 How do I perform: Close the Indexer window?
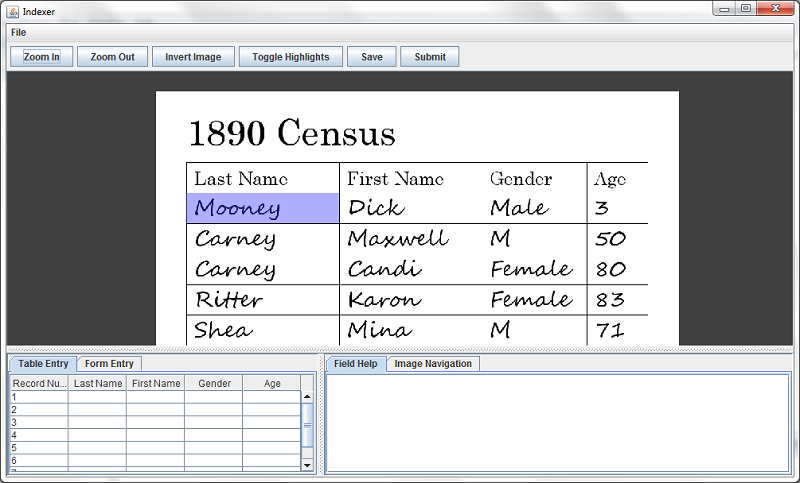point(776,9)
